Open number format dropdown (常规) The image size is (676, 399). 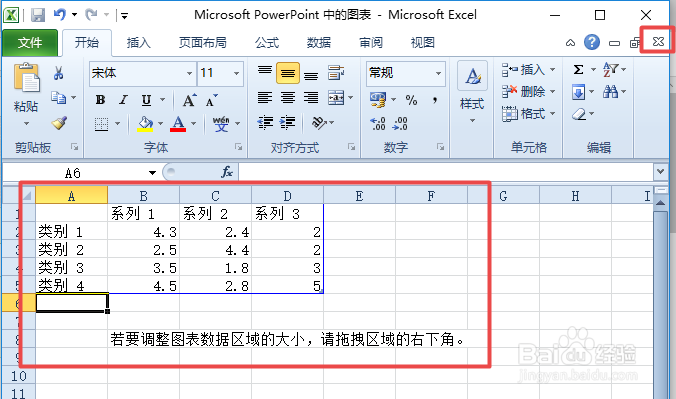click(x=438, y=73)
